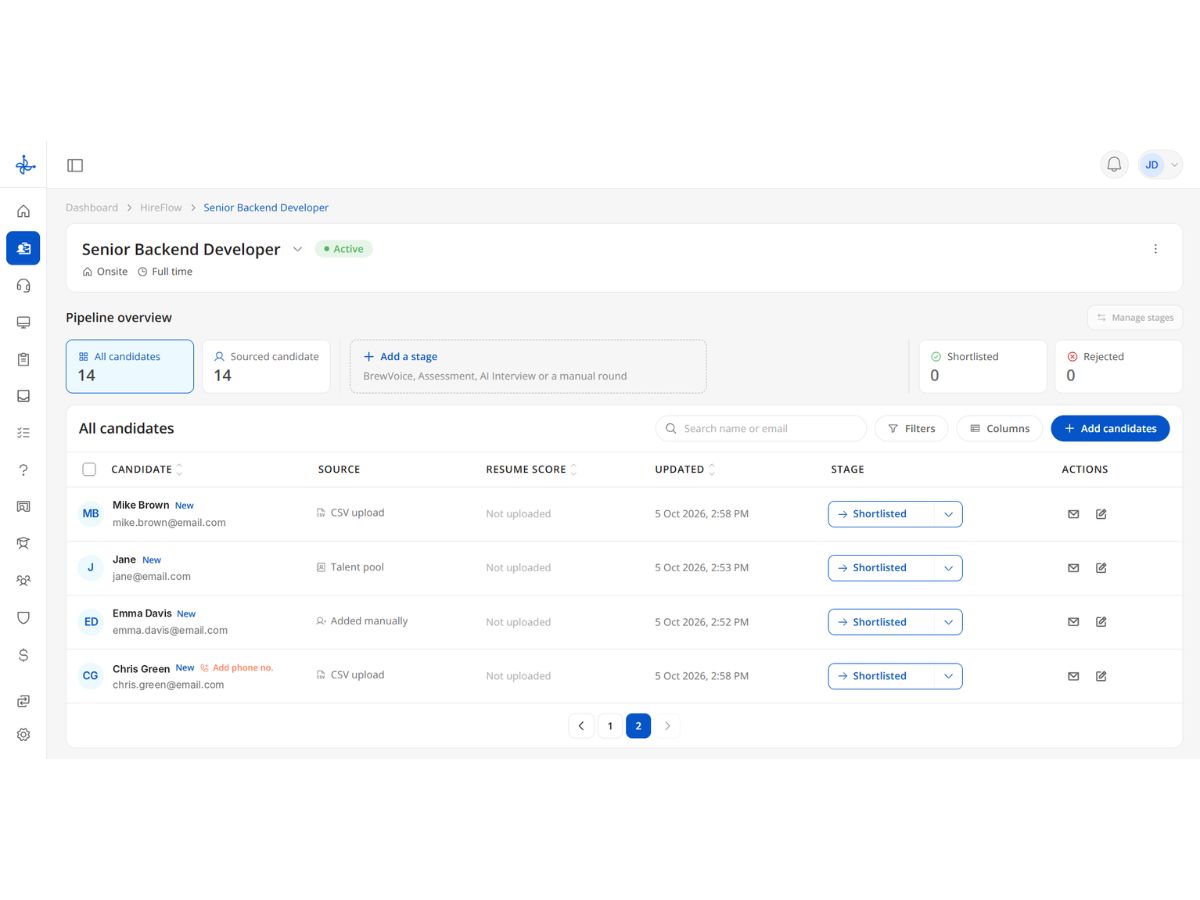Go to the HireFlow breadcrumb

click(x=160, y=208)
